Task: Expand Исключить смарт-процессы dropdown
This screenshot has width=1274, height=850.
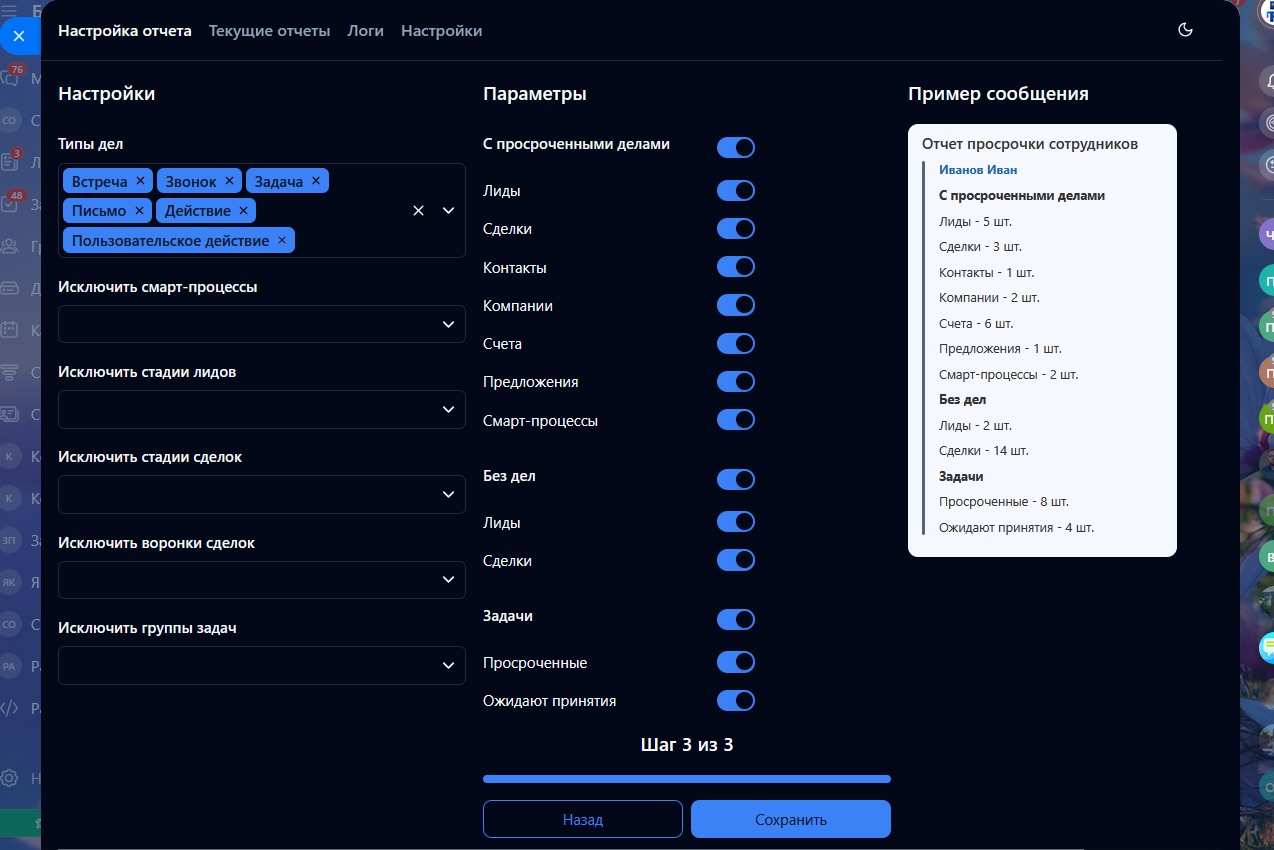Action: pos(447,325)
